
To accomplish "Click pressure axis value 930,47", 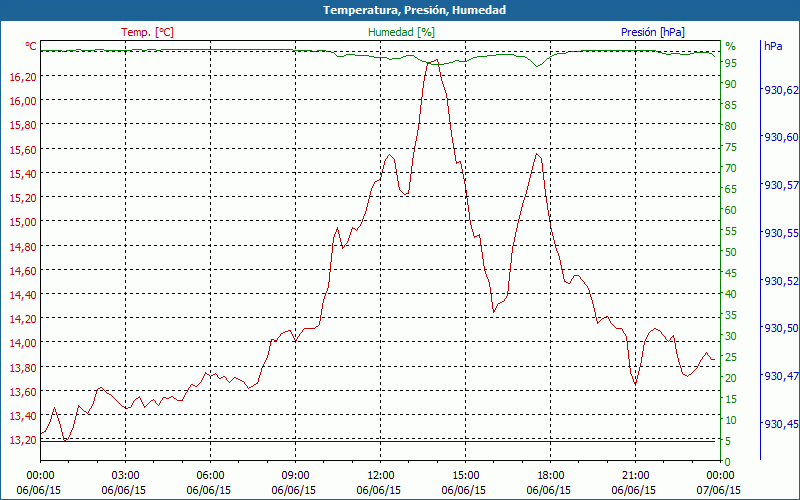I will point(781,376).
